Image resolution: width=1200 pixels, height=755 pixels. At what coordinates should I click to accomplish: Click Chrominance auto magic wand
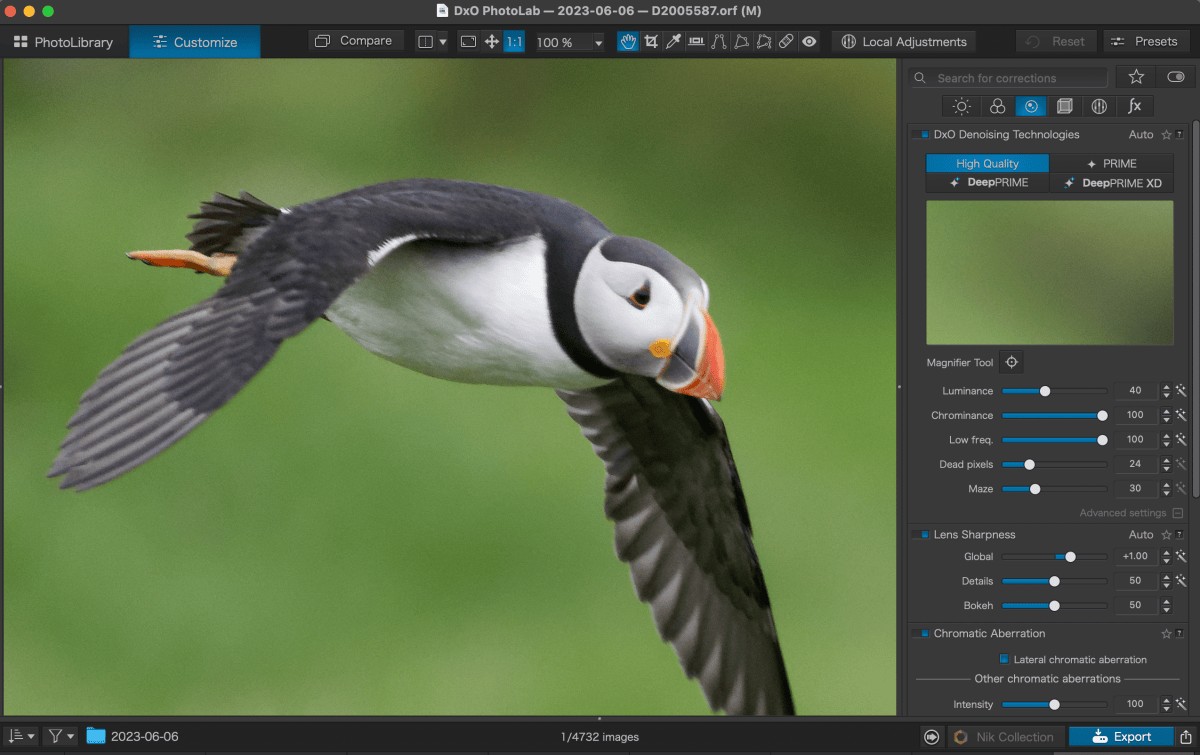pos(1181,415)
